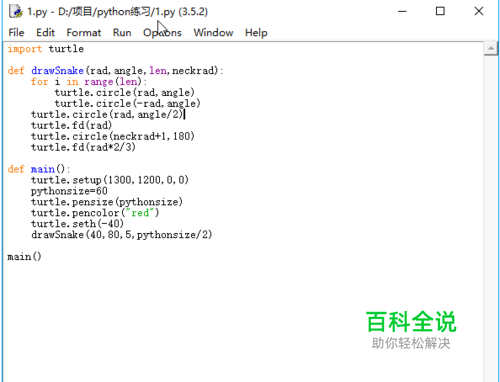Open the File menu
Screen dimensions: 500x382
coord(16,33)
